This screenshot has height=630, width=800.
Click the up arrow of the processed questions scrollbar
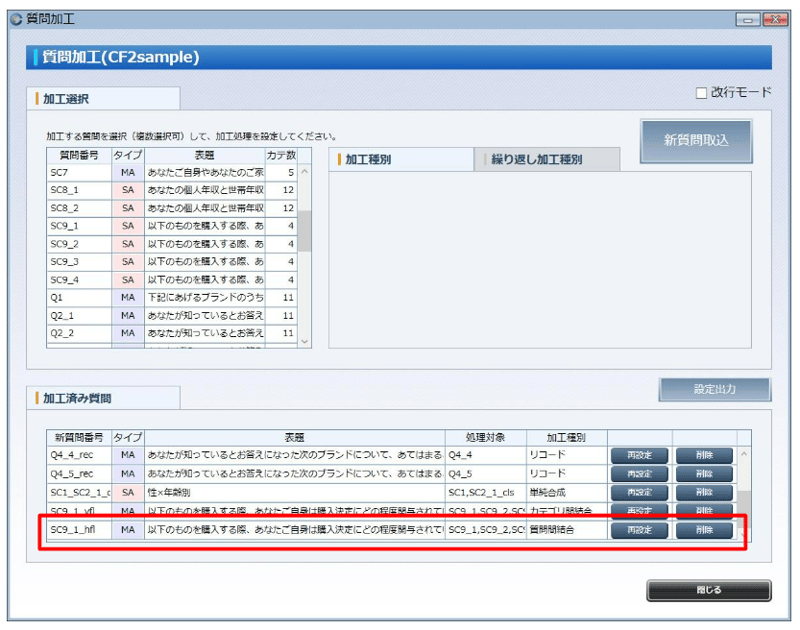pos(746,455)
